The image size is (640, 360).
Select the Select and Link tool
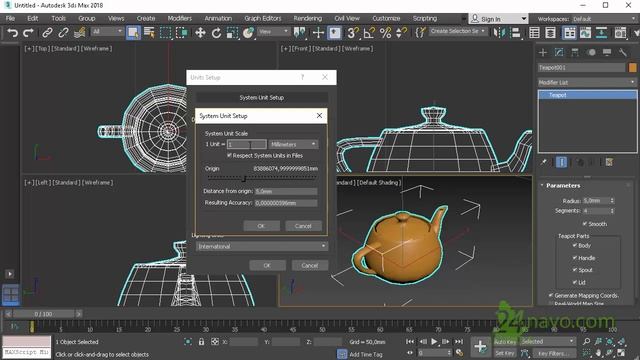pos(47,33)
